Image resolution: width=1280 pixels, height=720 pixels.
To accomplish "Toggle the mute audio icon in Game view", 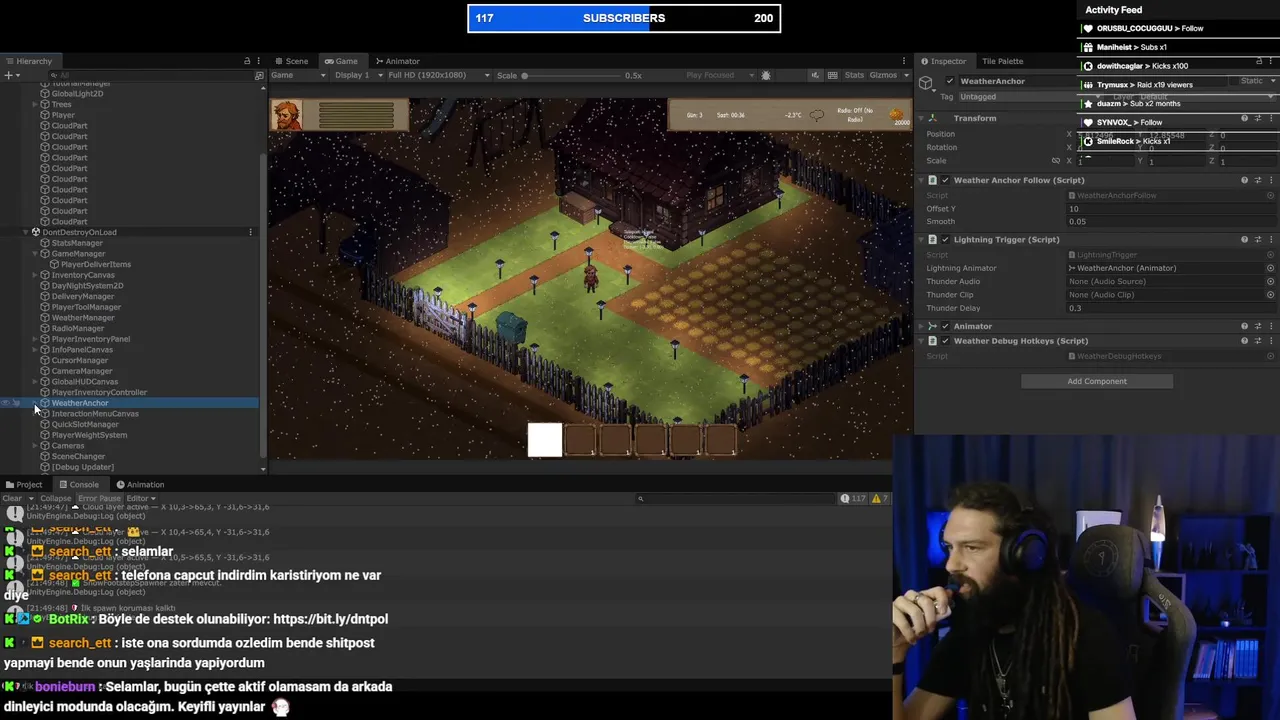I will 815,75.
